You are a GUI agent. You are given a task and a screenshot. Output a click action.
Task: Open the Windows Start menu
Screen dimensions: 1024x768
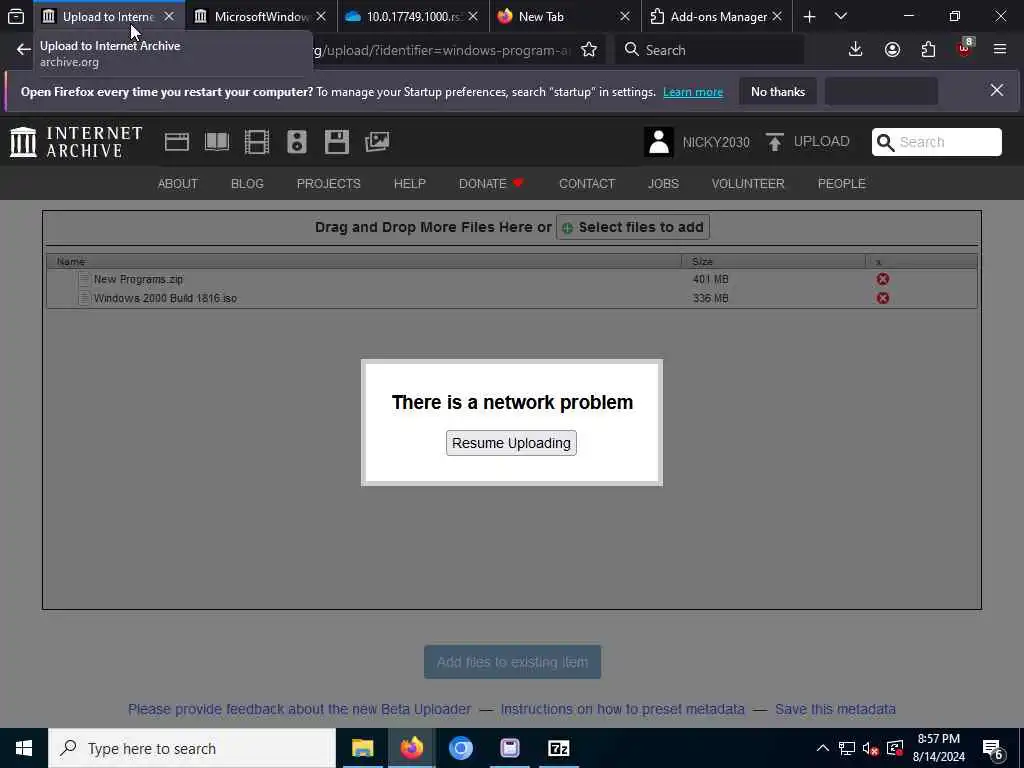click(24, 748)
